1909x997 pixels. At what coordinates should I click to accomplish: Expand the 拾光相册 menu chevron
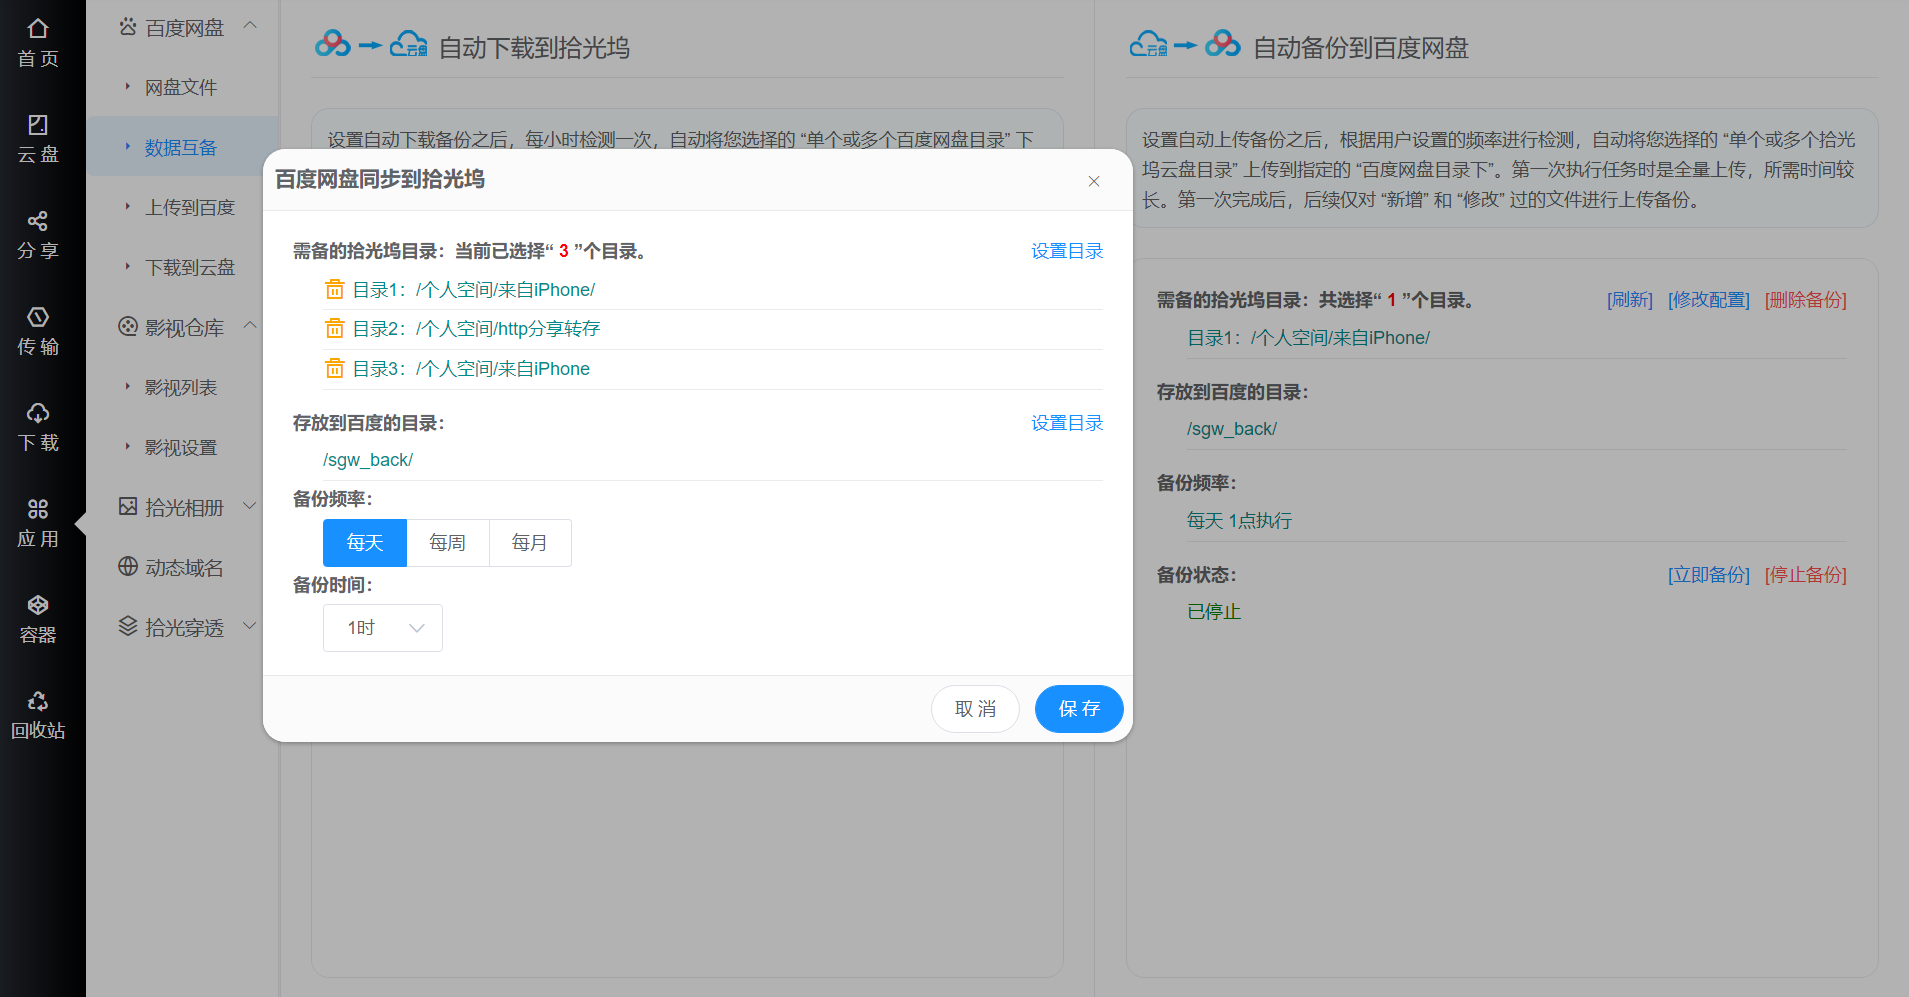click(251, 507)
